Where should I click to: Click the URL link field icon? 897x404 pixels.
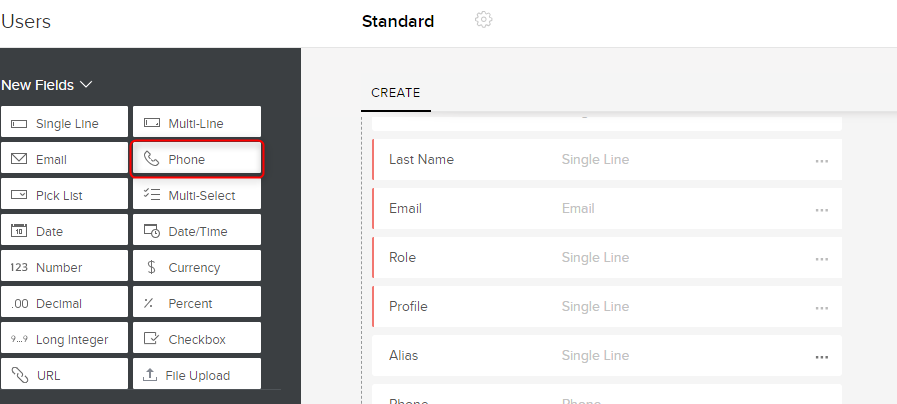coord(19,375)
